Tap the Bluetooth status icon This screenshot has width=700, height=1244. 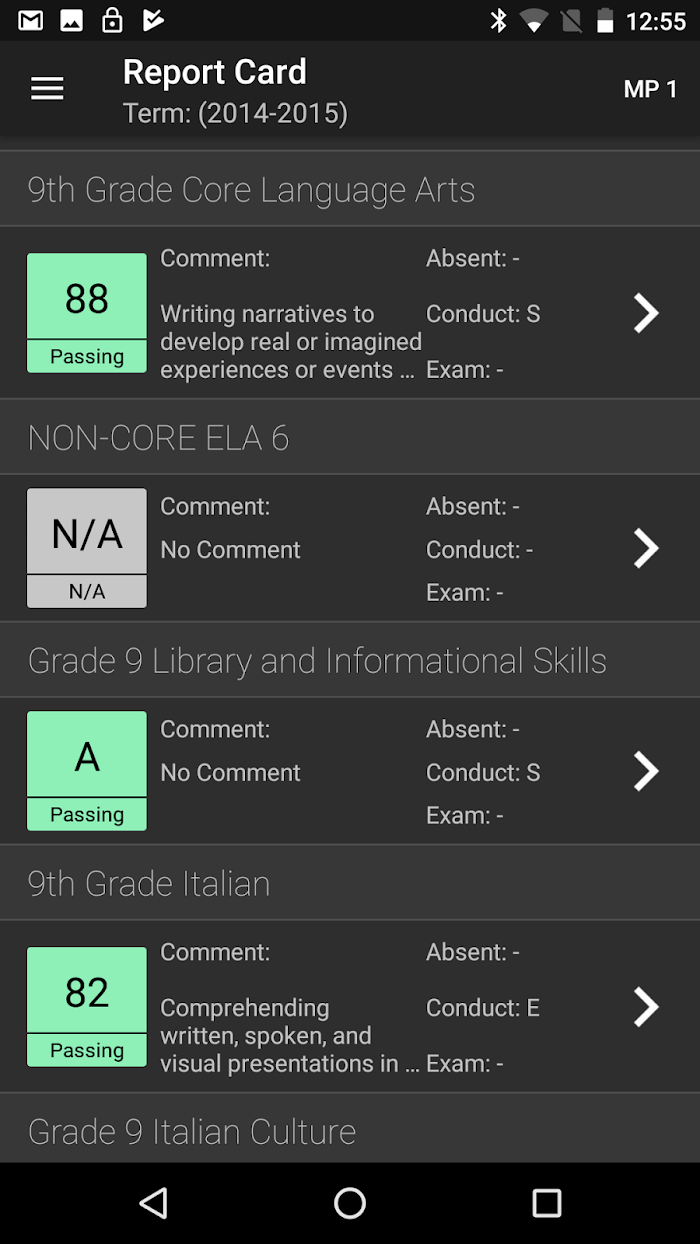coord(498,20)
